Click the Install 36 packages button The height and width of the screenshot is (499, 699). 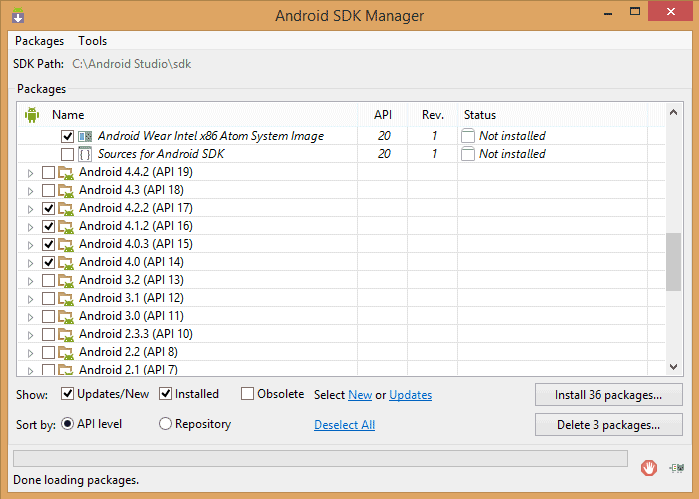point(609,395)
